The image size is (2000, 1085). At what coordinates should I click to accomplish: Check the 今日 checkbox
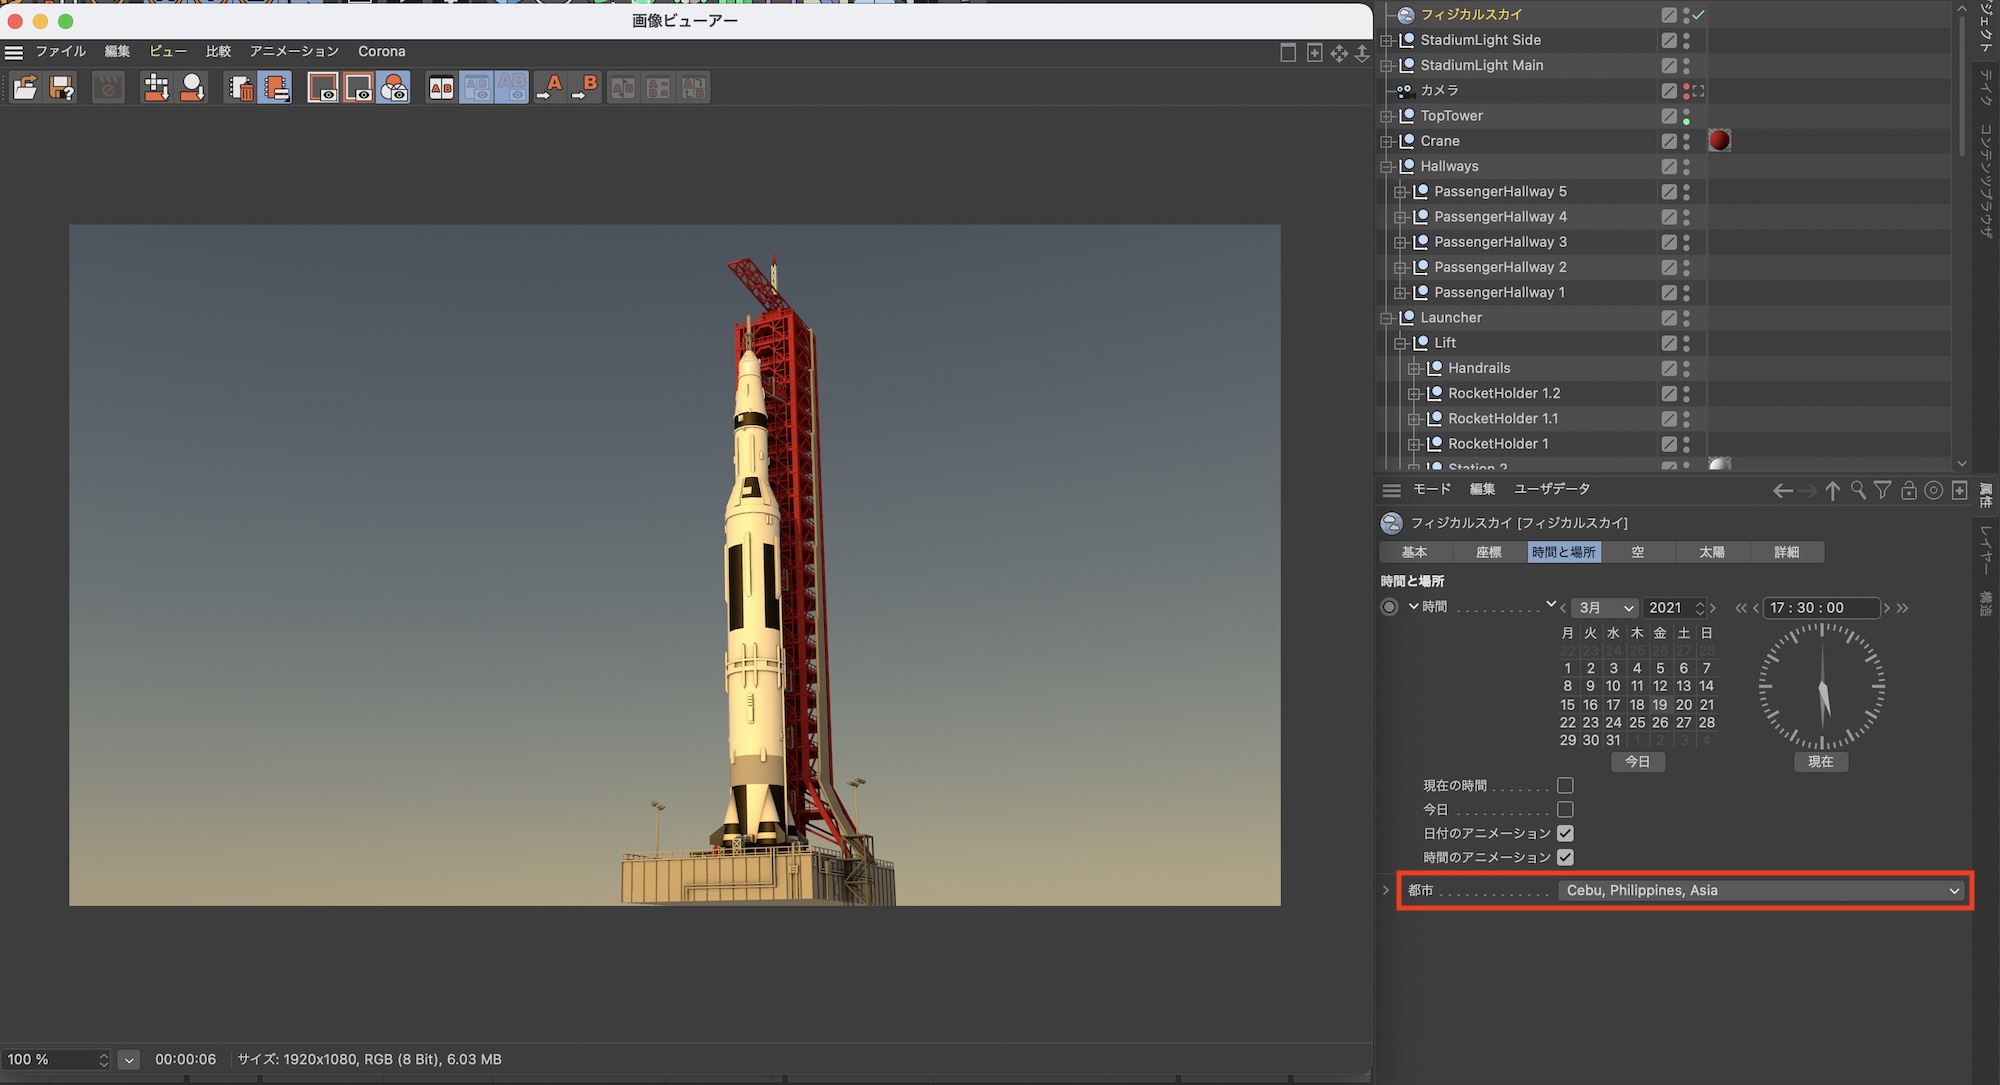click(x=1565, y=810)
